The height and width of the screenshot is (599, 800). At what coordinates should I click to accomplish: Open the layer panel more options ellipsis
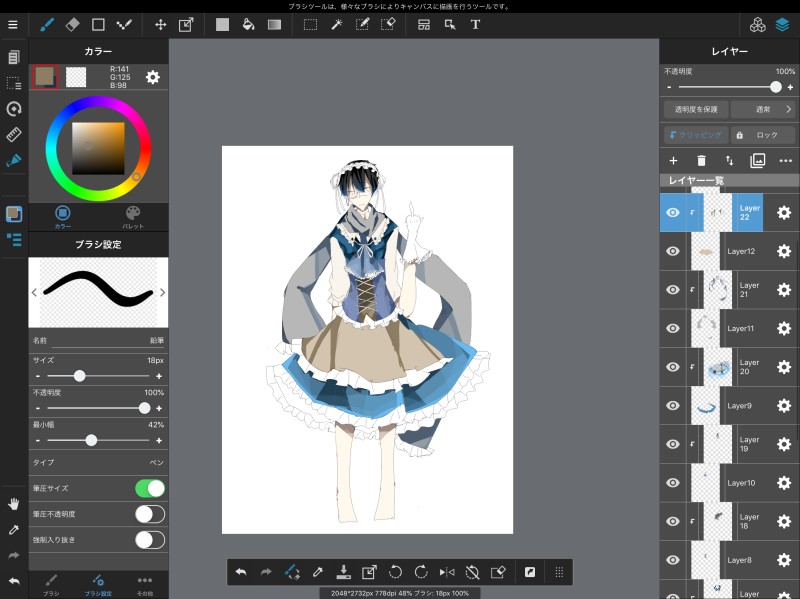pyautogui.click(x=786, y=161)
